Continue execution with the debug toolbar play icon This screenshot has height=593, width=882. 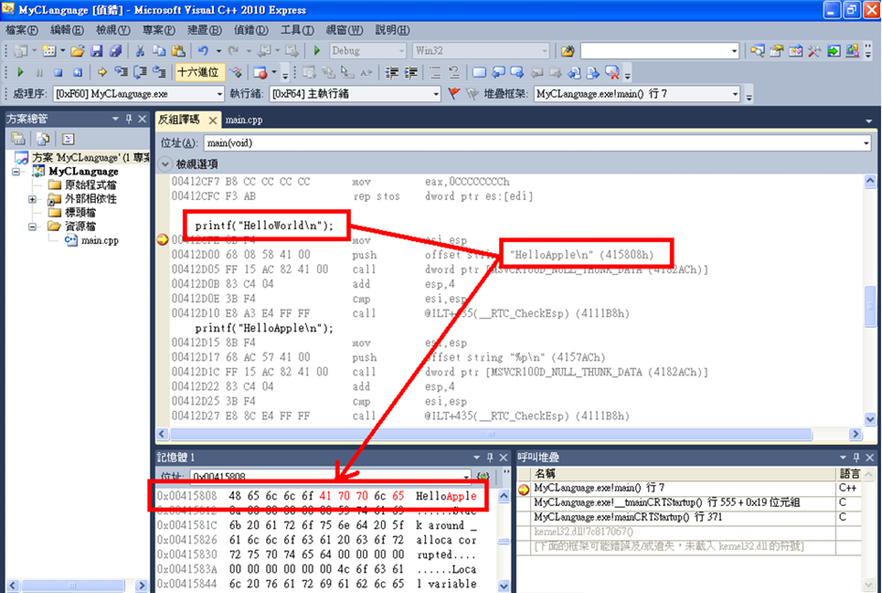point(20,73)
